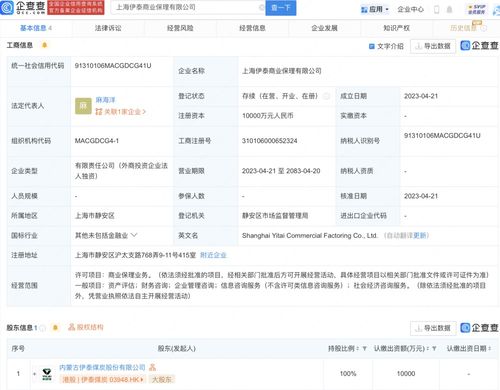Screen dimensions: 500x390
Task: Sort by 认缴出资额(万元) column arrows
Action: pos(428,349)
